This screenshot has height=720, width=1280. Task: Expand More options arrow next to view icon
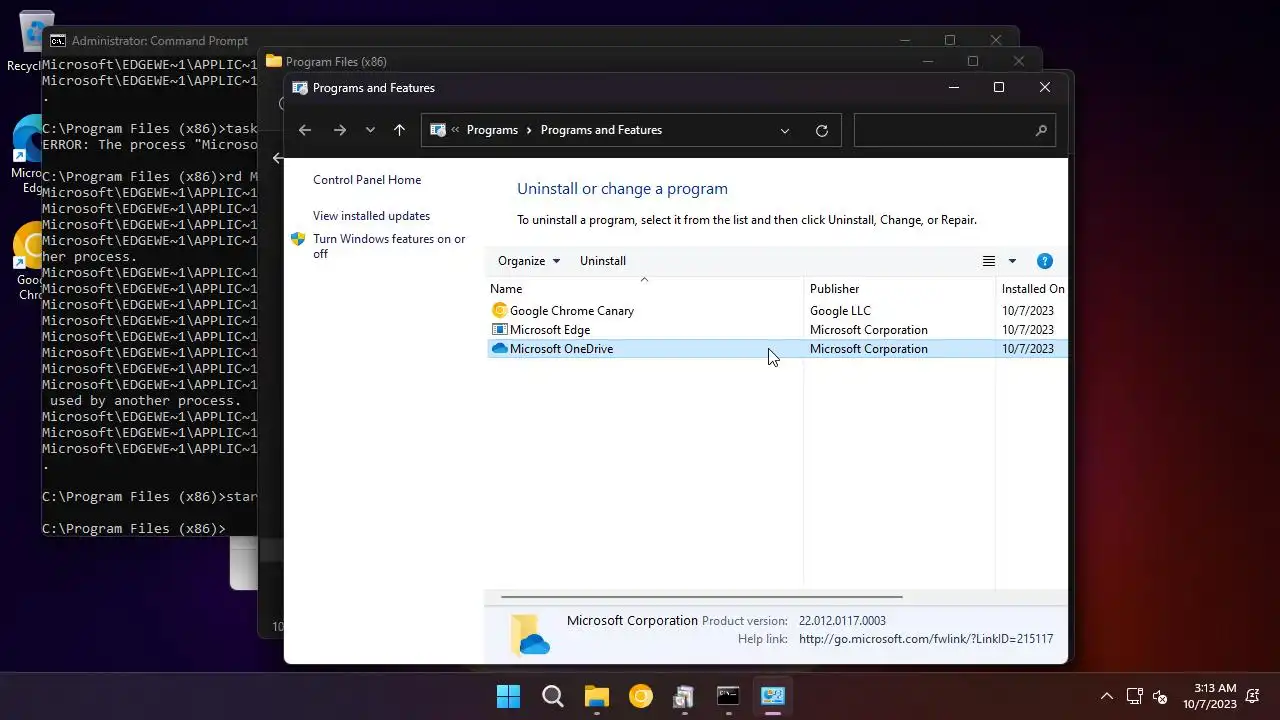(x=1012, y=261)
